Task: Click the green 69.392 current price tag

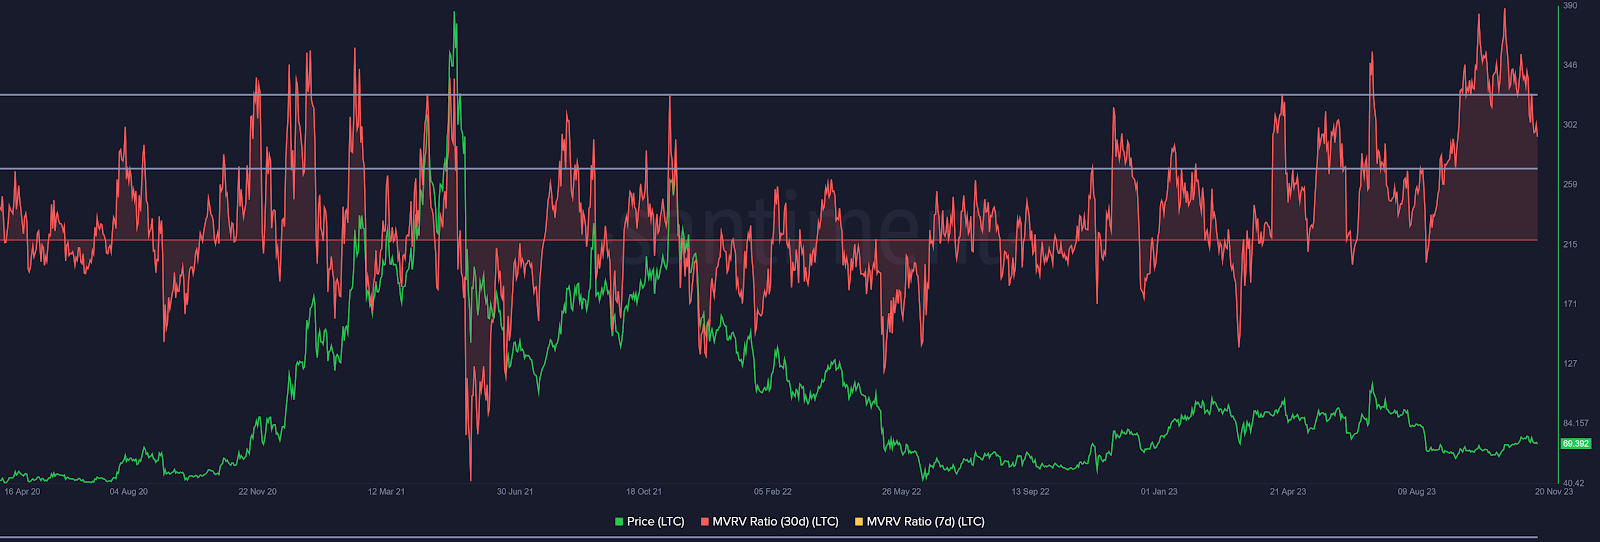Action: tap(1575, 443)
